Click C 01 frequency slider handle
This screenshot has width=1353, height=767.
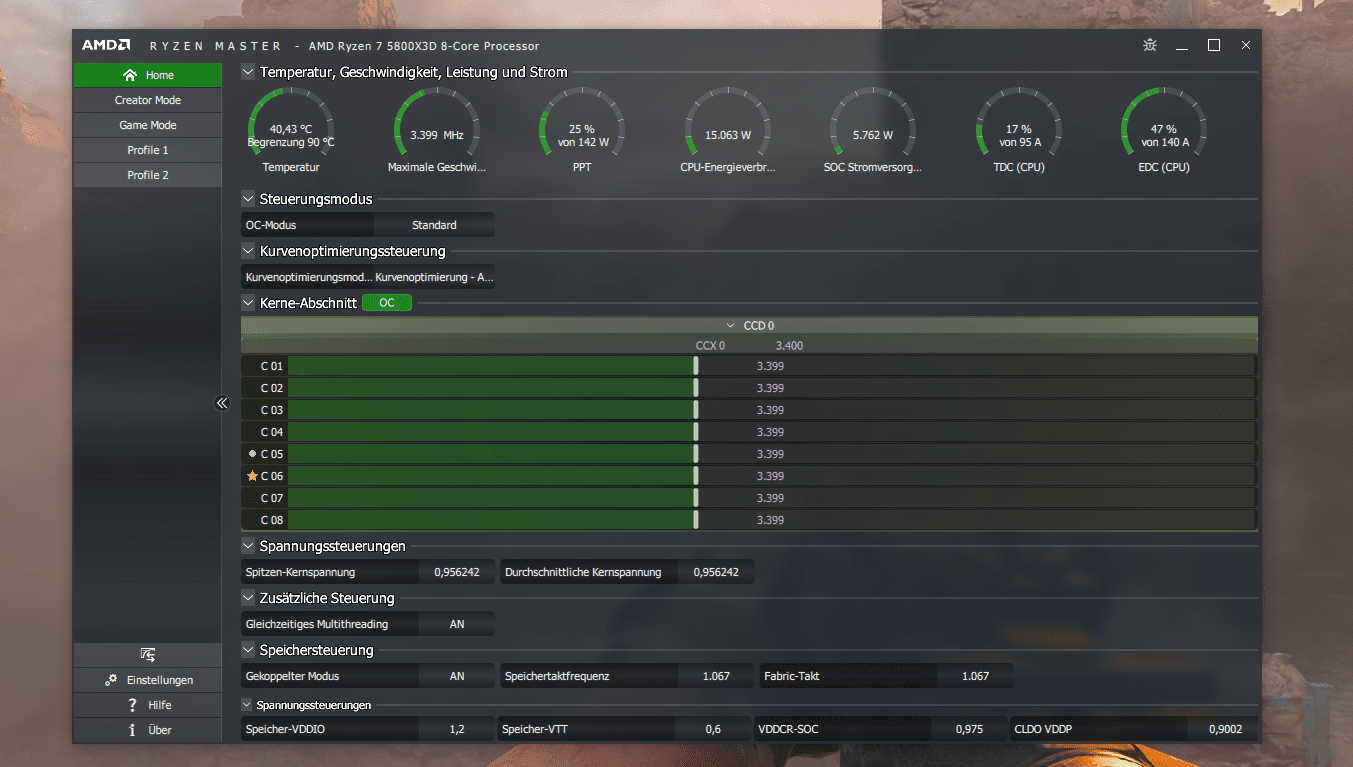696,366
